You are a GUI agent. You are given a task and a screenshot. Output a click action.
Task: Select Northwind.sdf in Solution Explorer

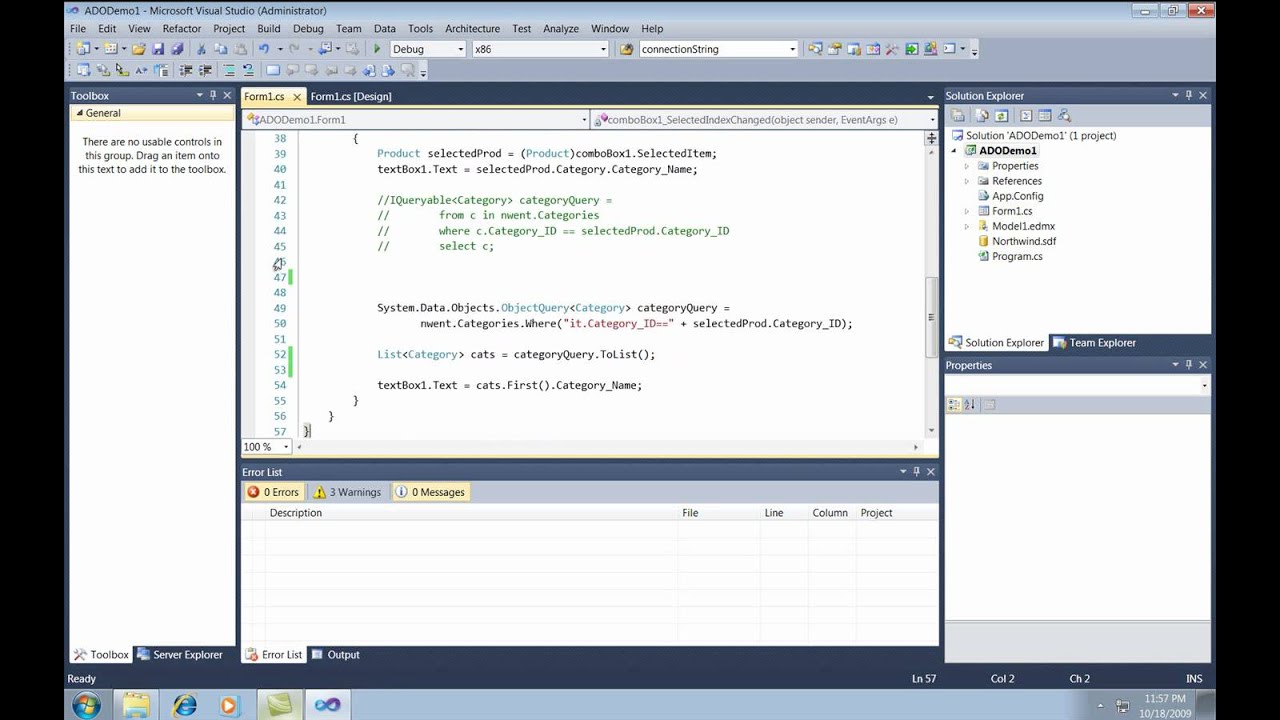tap(1024, 241)
